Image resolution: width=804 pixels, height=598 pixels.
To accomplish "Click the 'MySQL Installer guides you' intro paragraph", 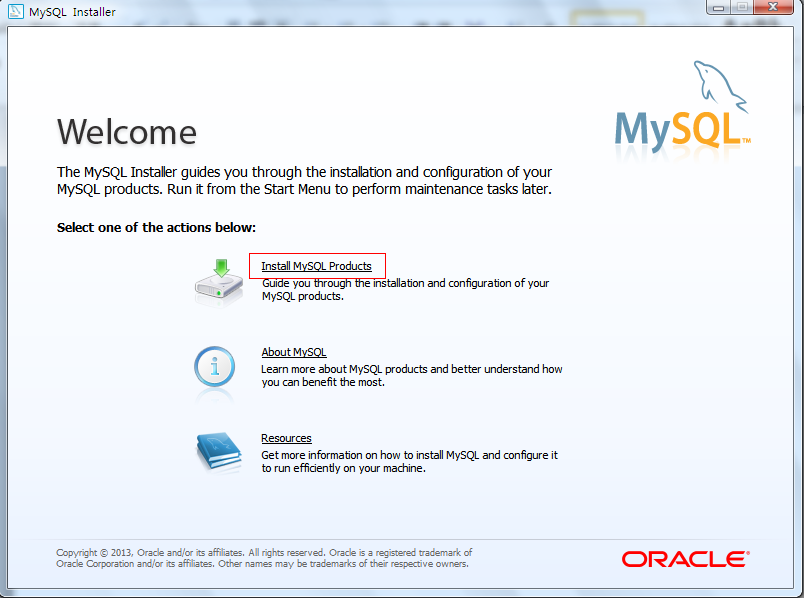I will tap(304, 180).
